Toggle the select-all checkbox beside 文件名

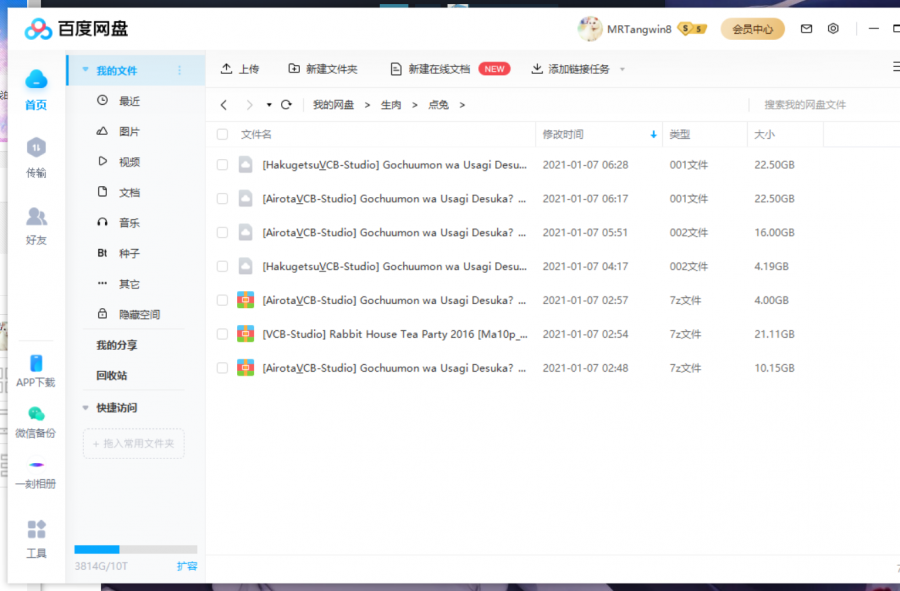222,134
